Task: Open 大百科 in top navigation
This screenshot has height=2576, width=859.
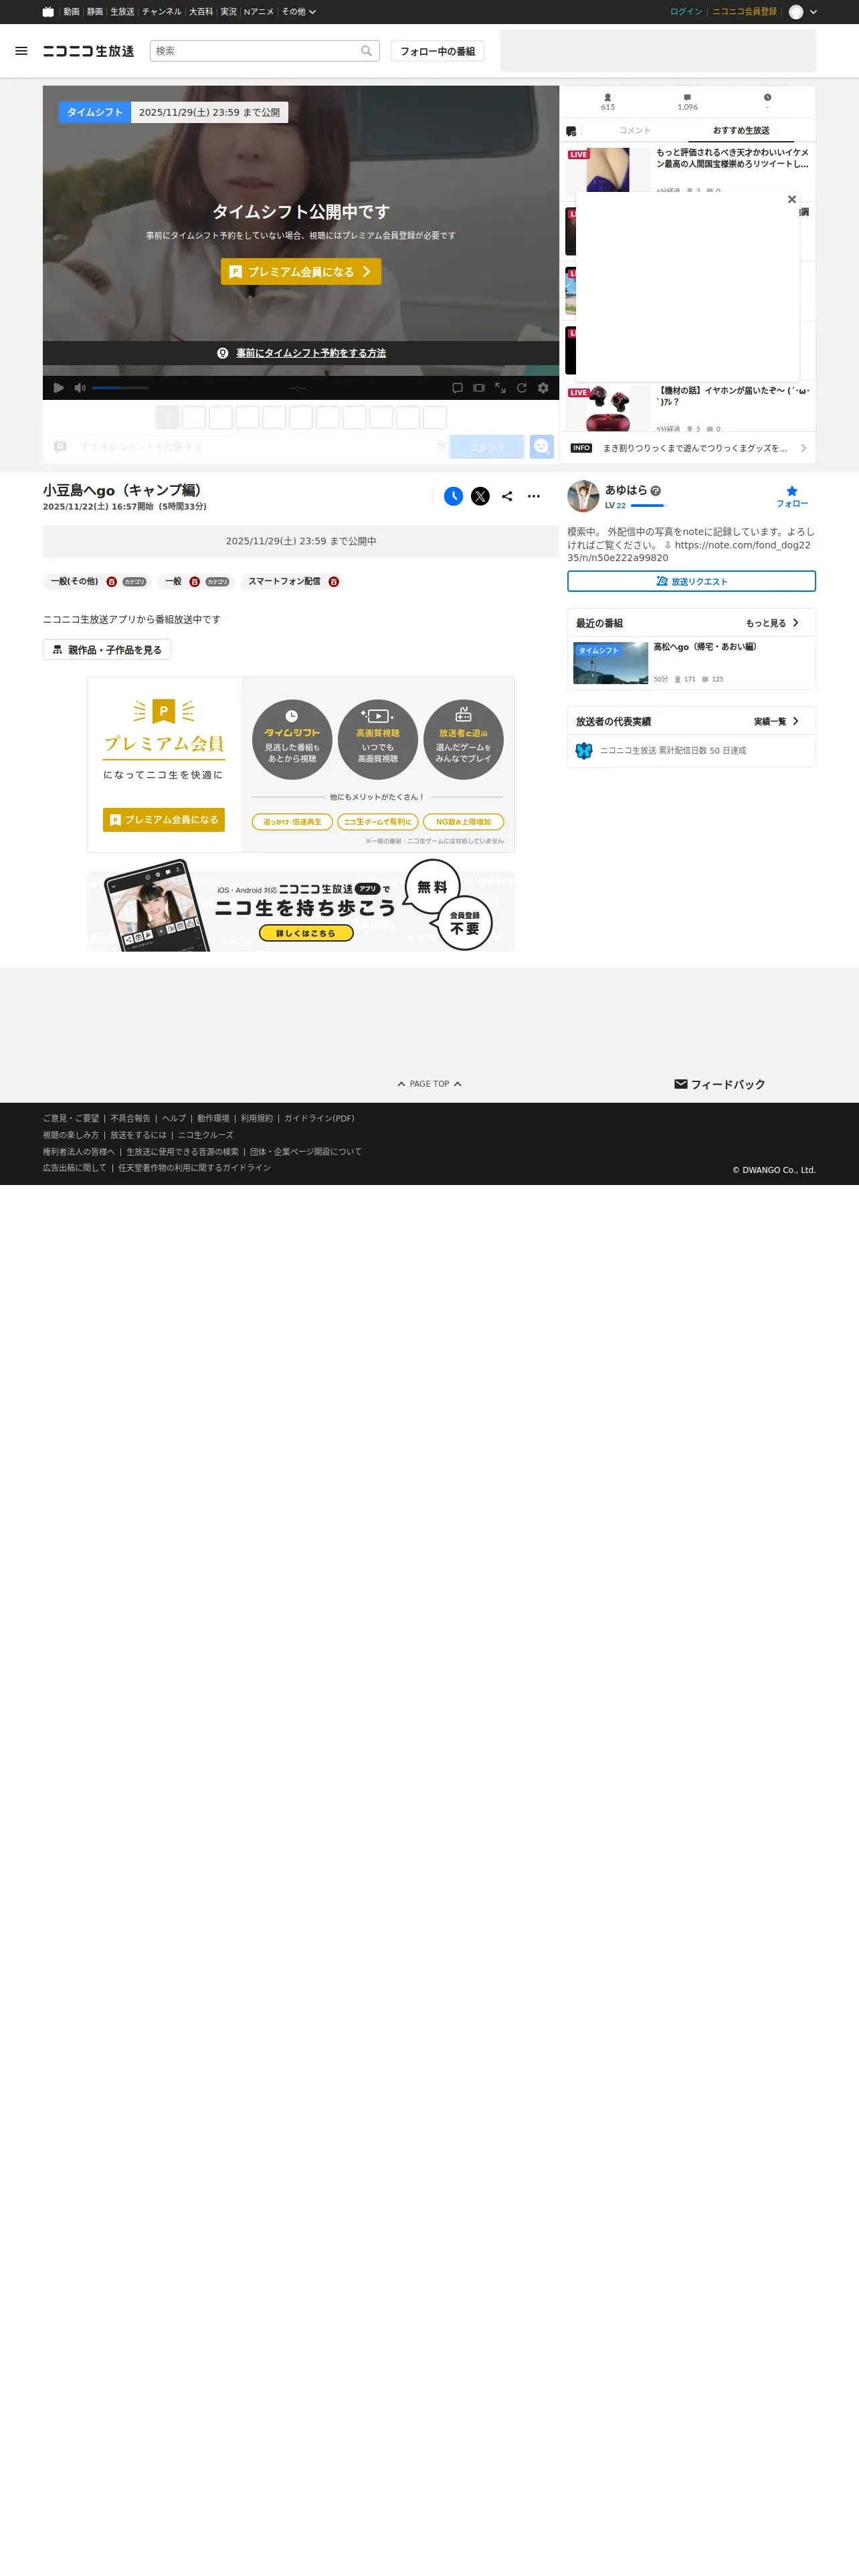Action: pyautogui.click(x=201, y=12)
